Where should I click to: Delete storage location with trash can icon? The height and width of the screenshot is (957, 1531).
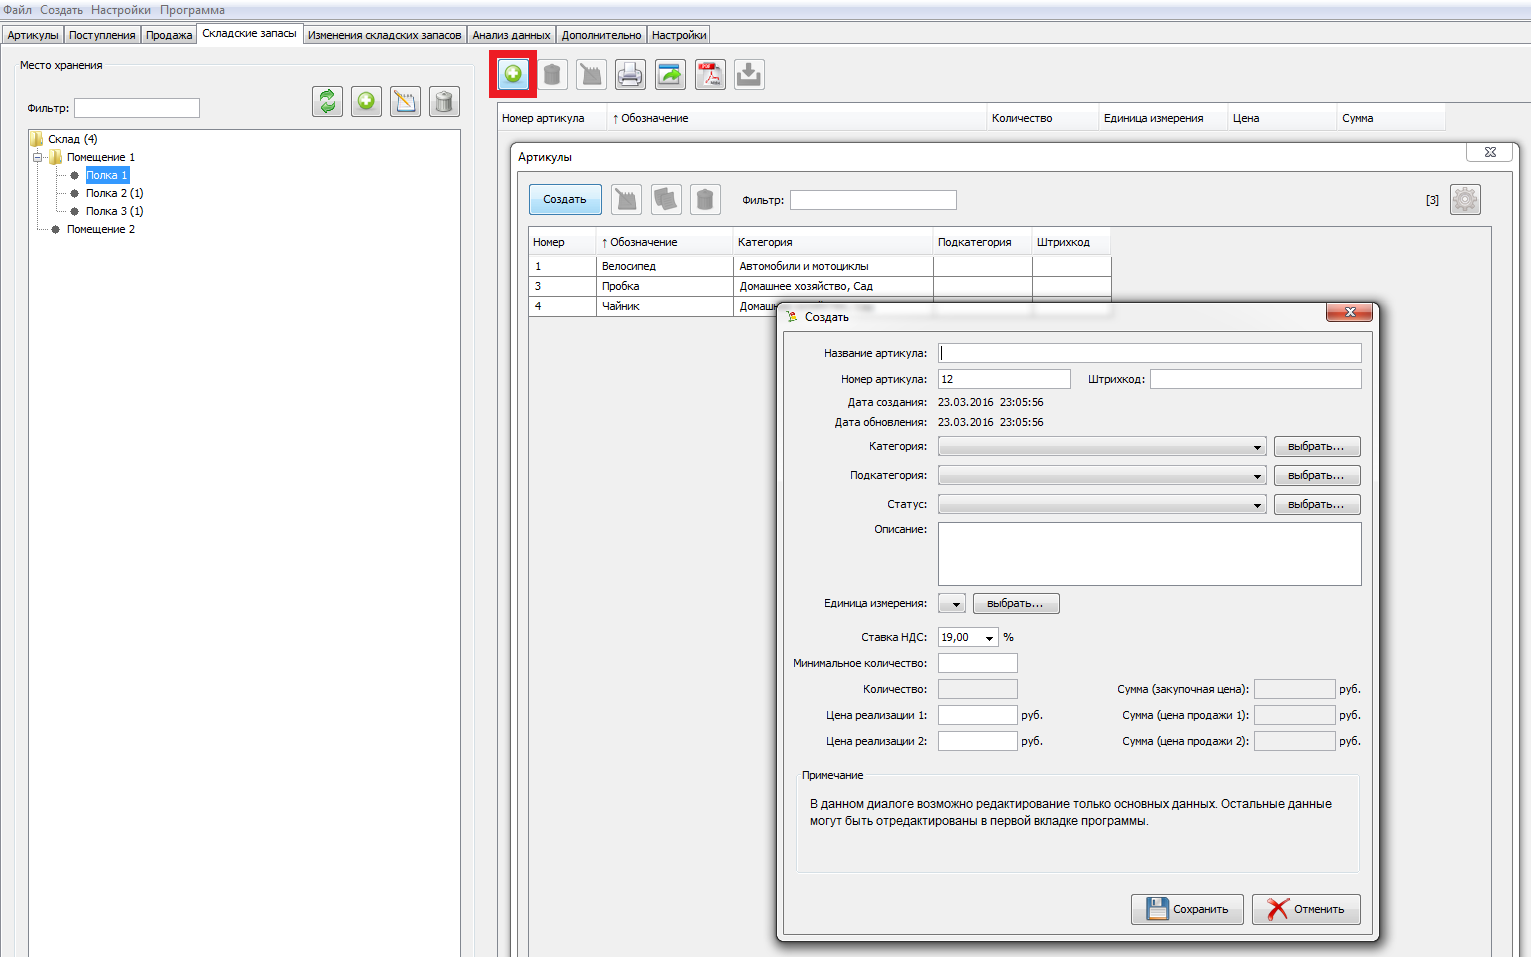pyautogui.click(x=444, y=101)
